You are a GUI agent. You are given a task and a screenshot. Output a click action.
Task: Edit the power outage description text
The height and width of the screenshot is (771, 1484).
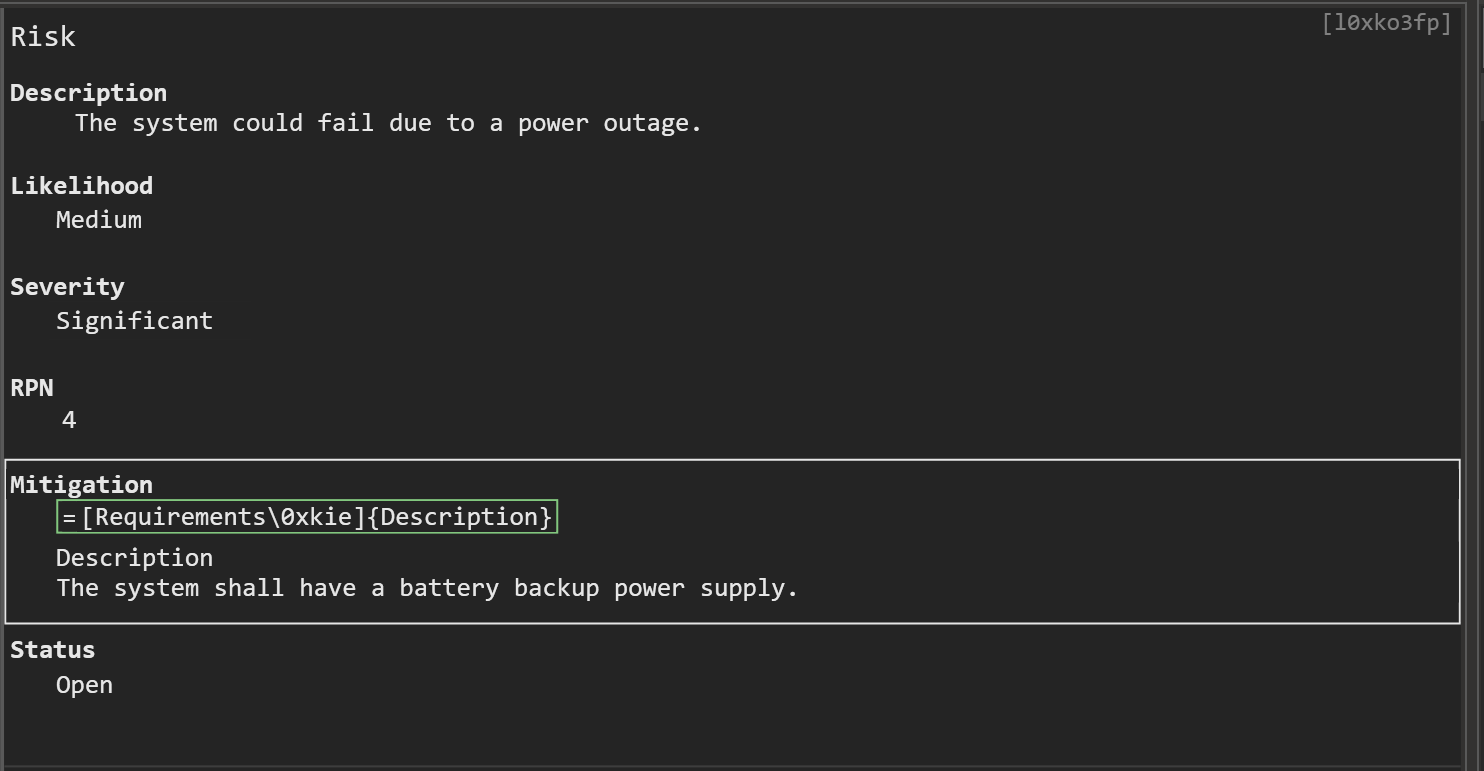pos(388,123)
